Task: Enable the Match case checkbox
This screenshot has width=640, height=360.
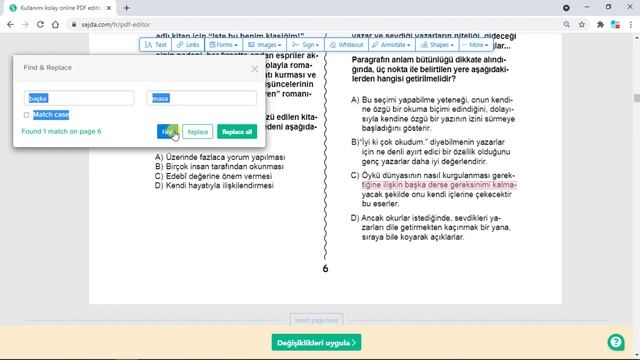Action: click(x=27, y=115)
